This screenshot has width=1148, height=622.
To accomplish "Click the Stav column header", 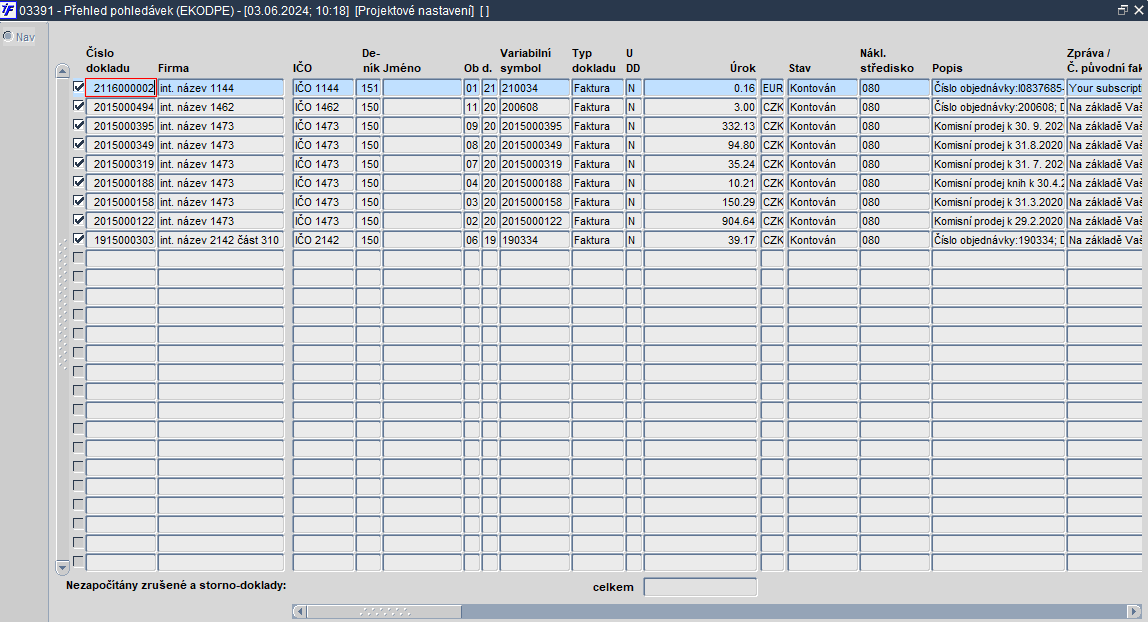I will (800, 68).
